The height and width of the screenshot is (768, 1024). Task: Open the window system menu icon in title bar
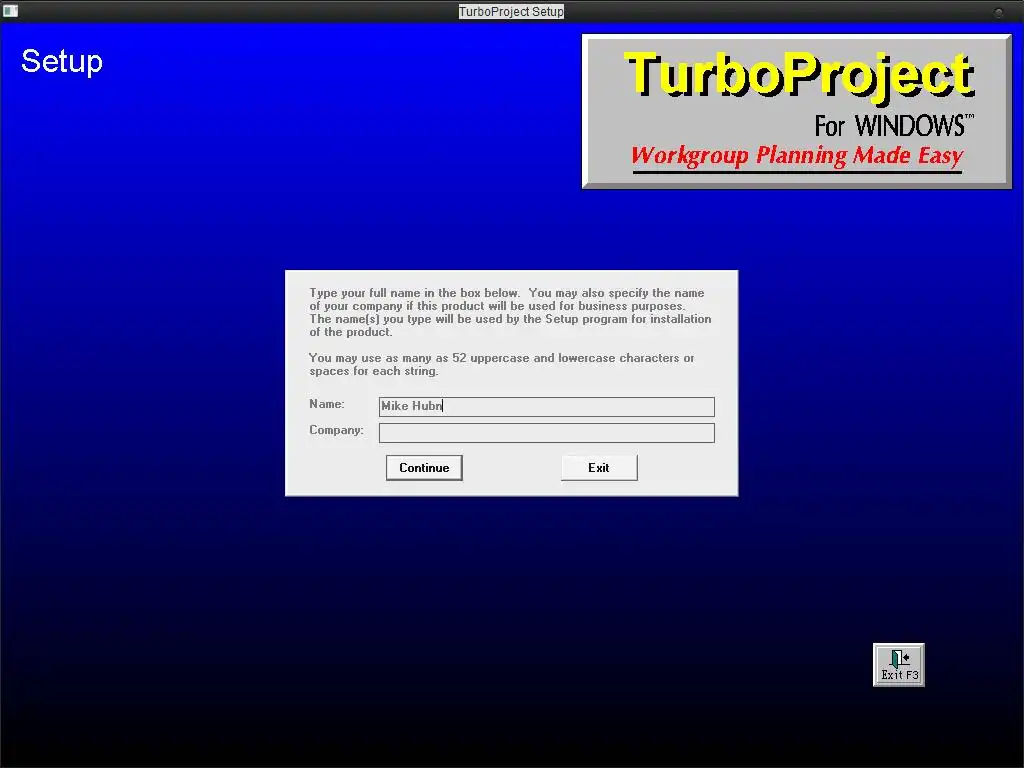10,10
